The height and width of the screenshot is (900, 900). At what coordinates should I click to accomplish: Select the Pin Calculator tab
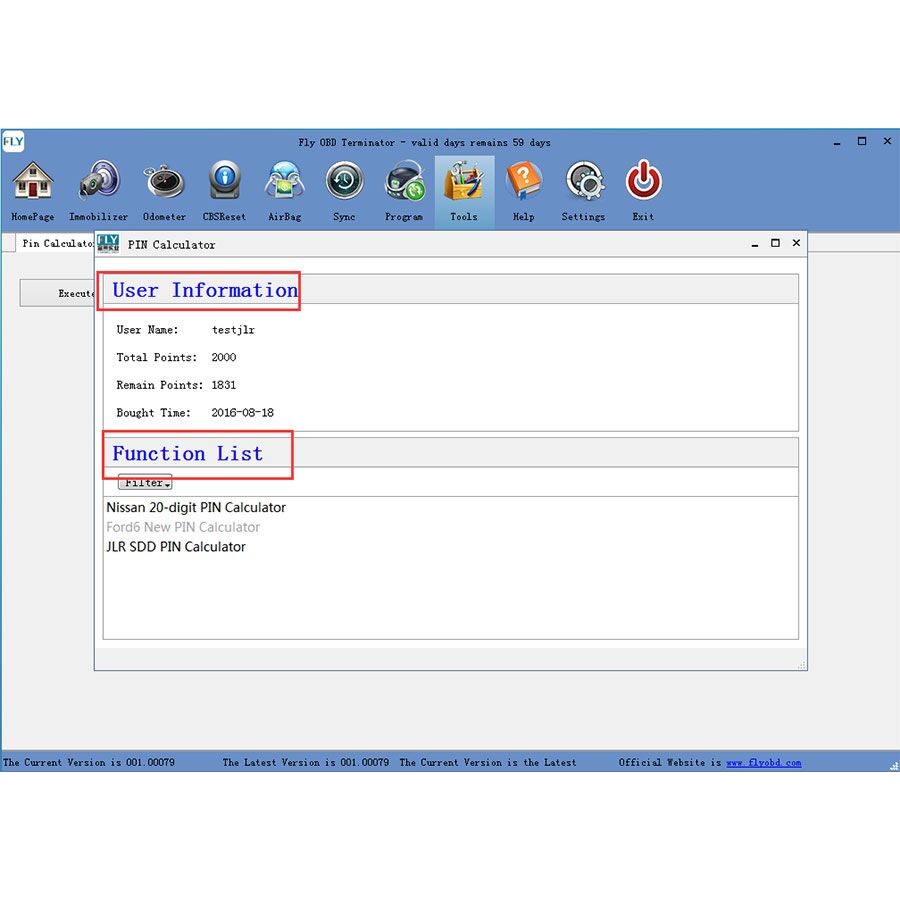pyautogui.click(x=57, y=243)
